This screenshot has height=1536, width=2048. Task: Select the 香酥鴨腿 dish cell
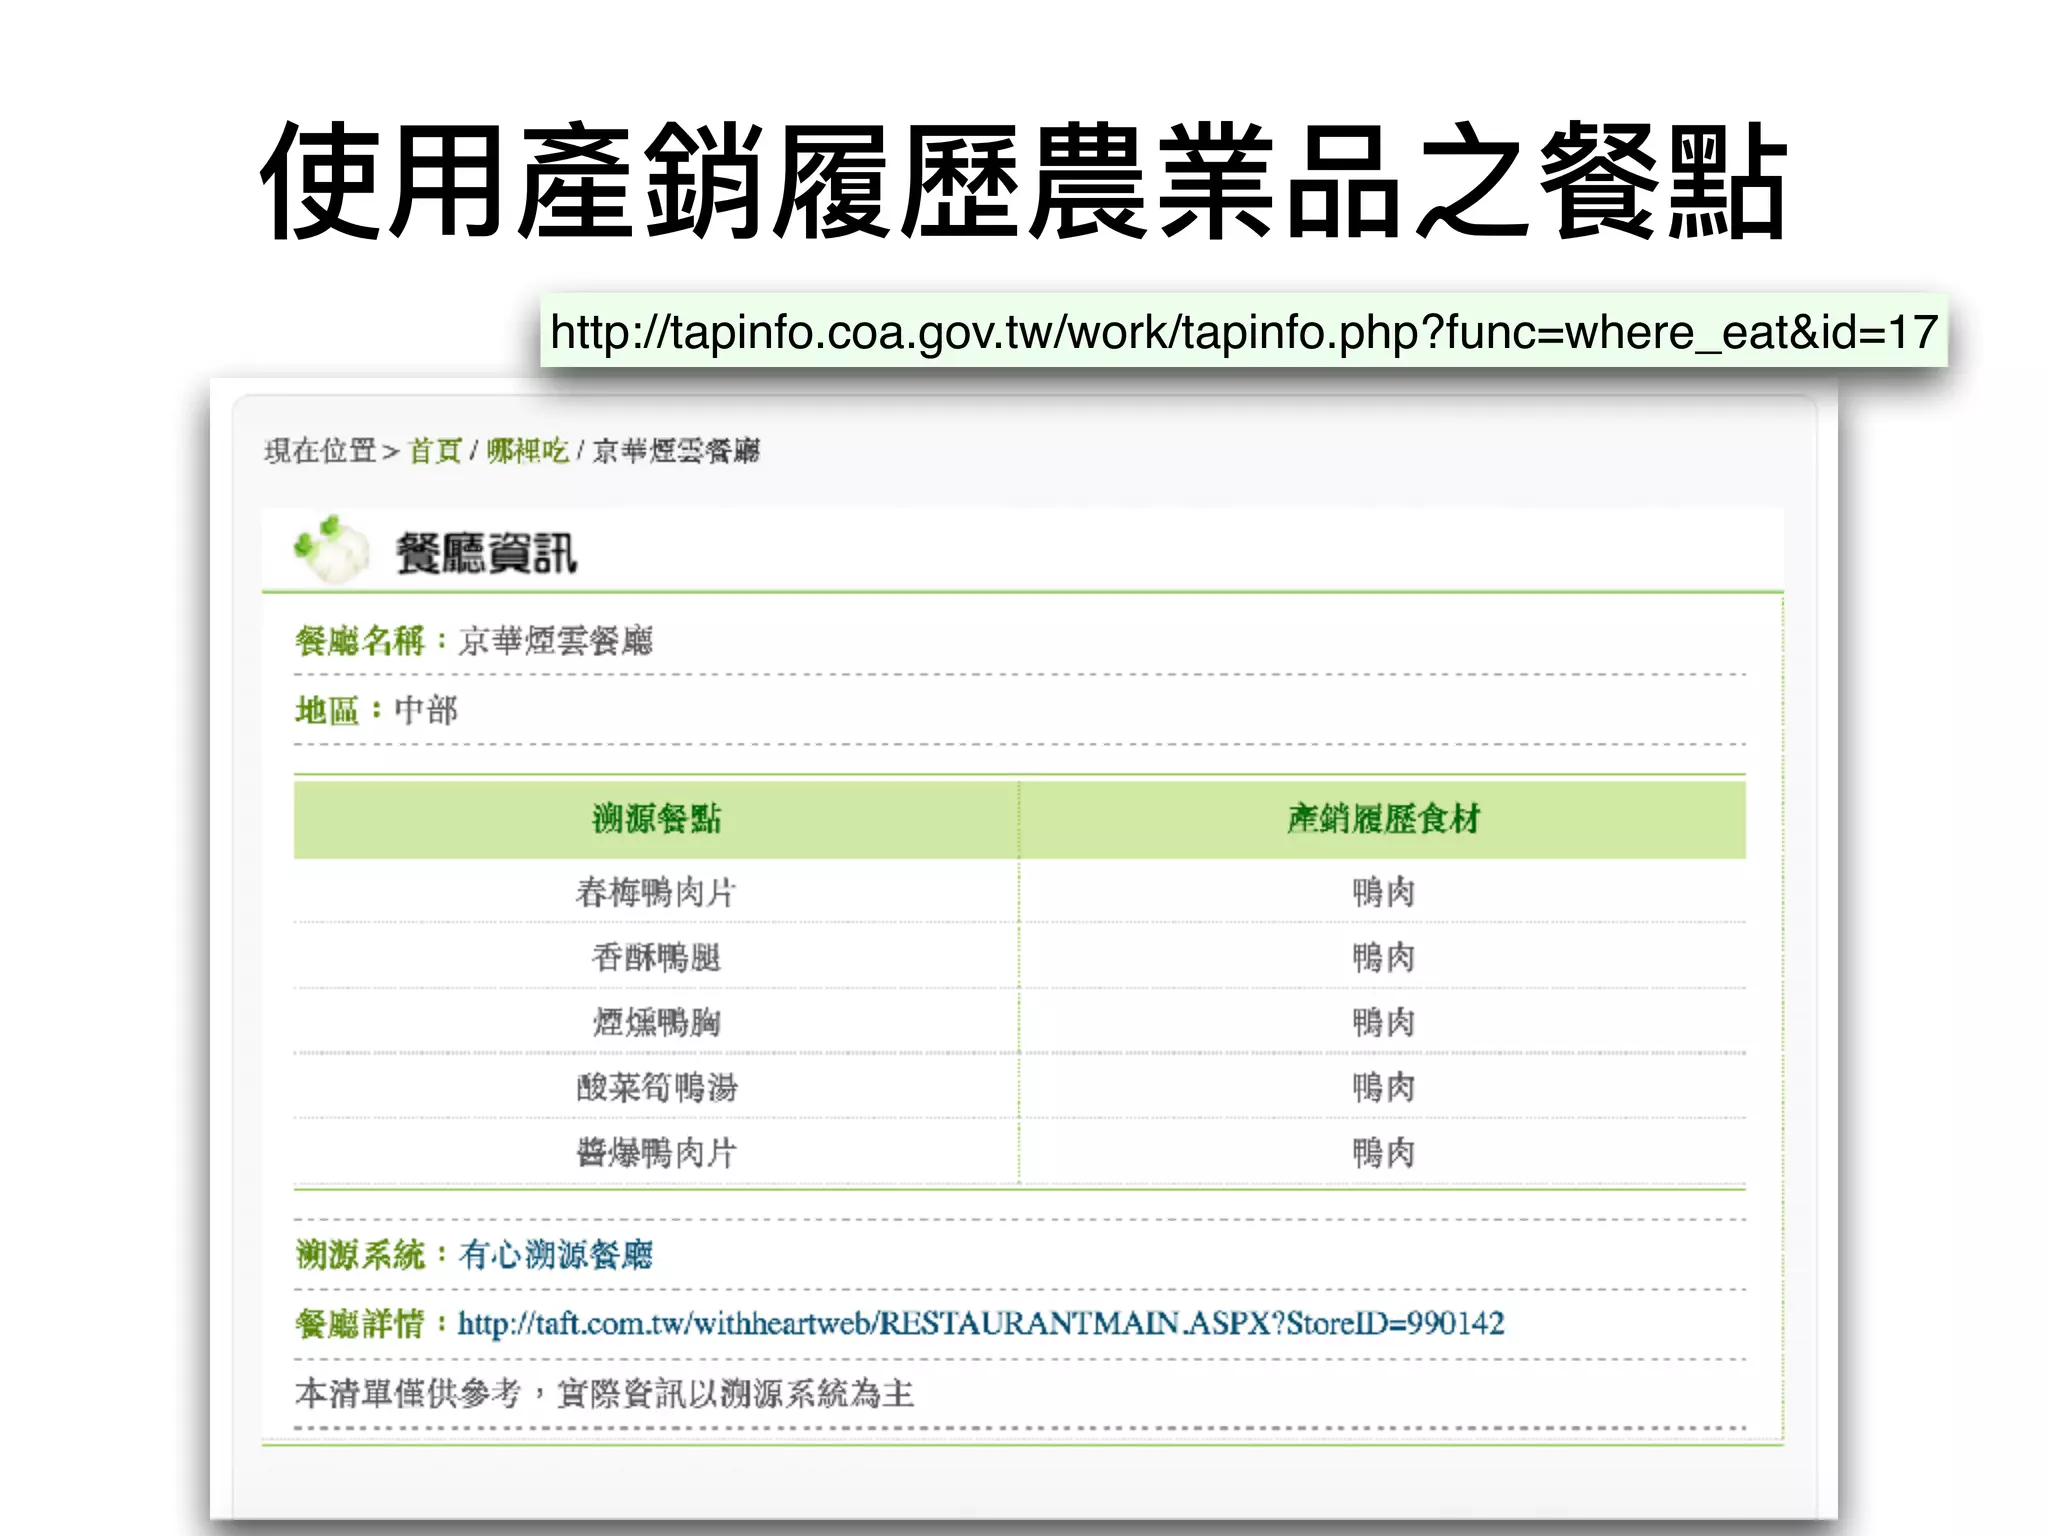coord(656,957)
